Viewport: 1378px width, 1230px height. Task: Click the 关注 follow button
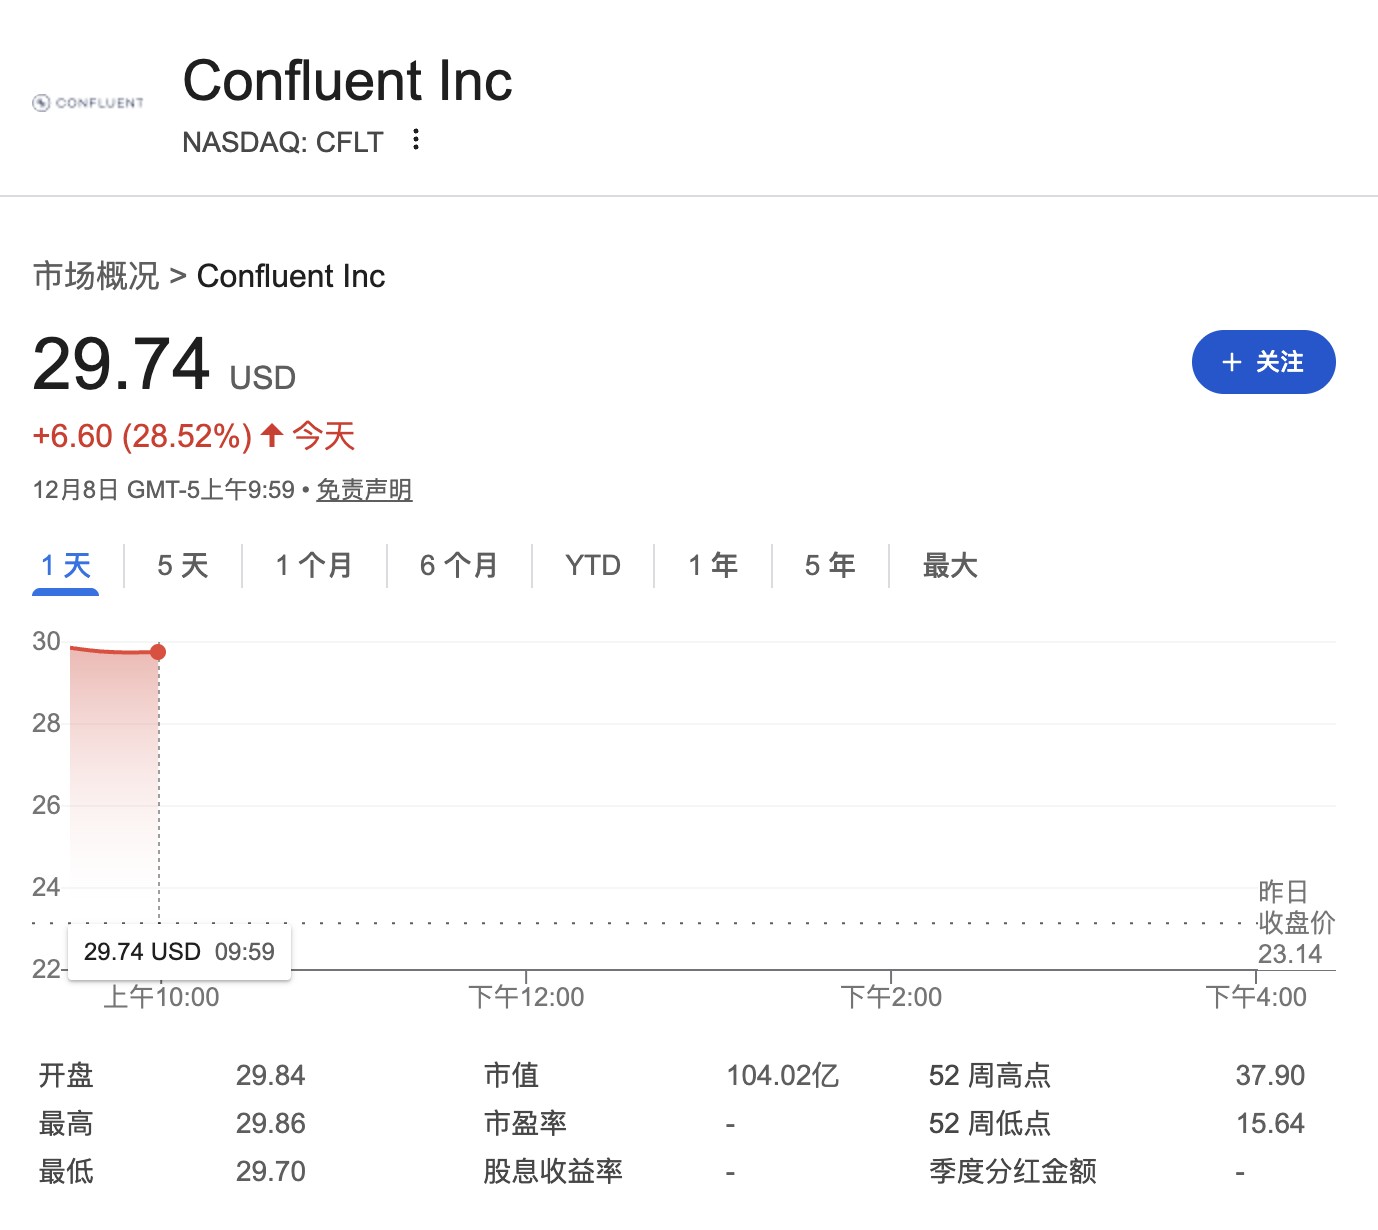pos(1263,362)
